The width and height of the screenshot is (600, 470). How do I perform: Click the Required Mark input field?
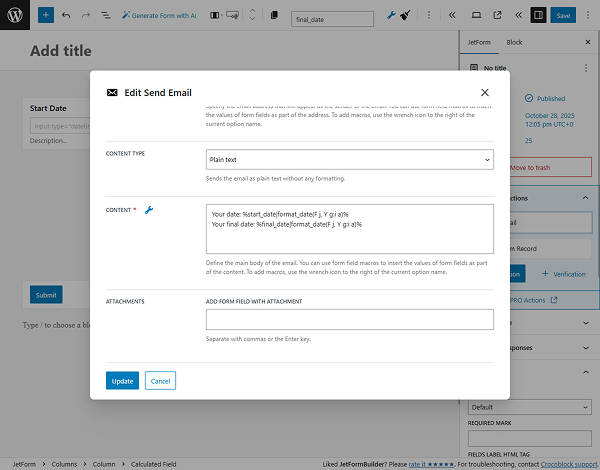[x=530, y=438]
